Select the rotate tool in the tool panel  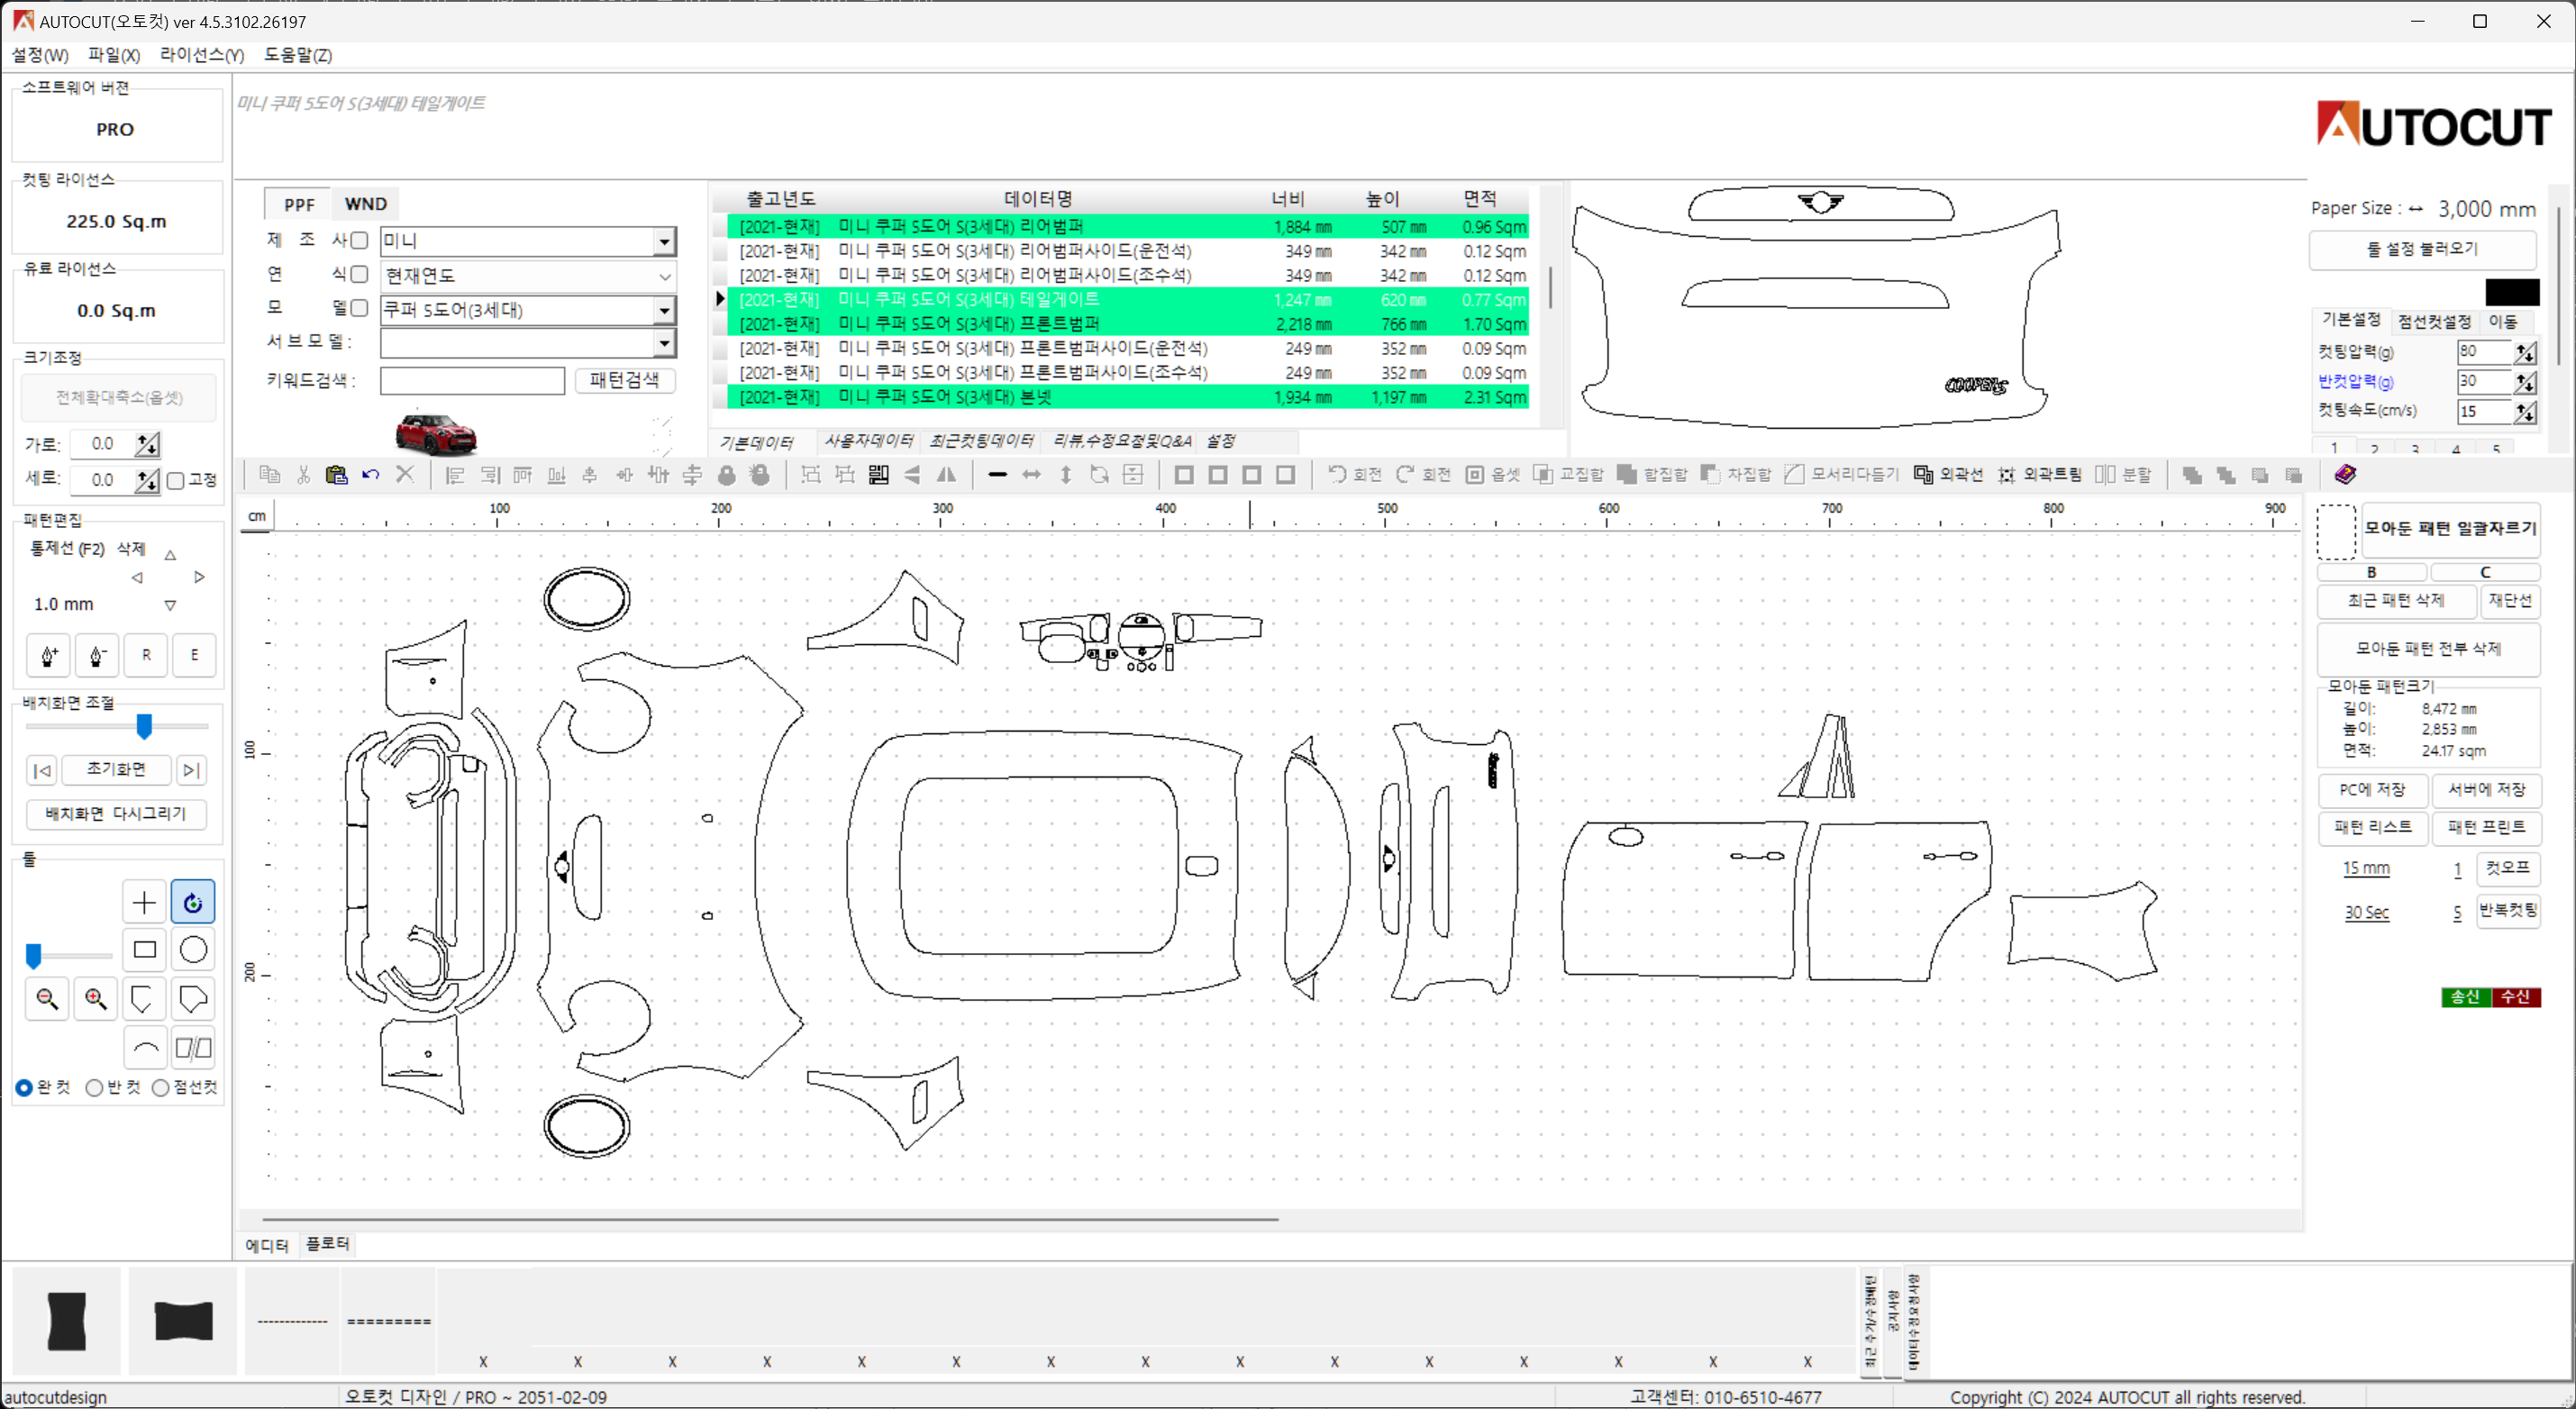click(x=193, y=902)
